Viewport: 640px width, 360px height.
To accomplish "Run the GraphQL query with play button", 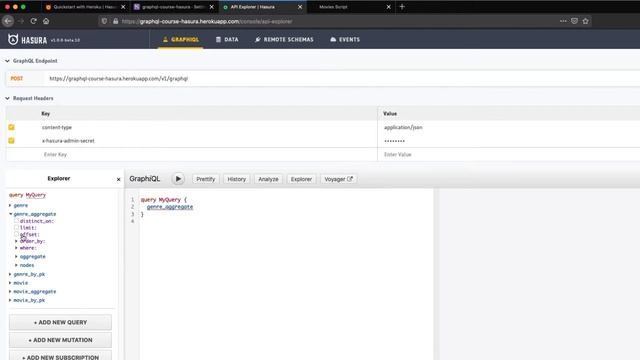I will coord(178,179).
